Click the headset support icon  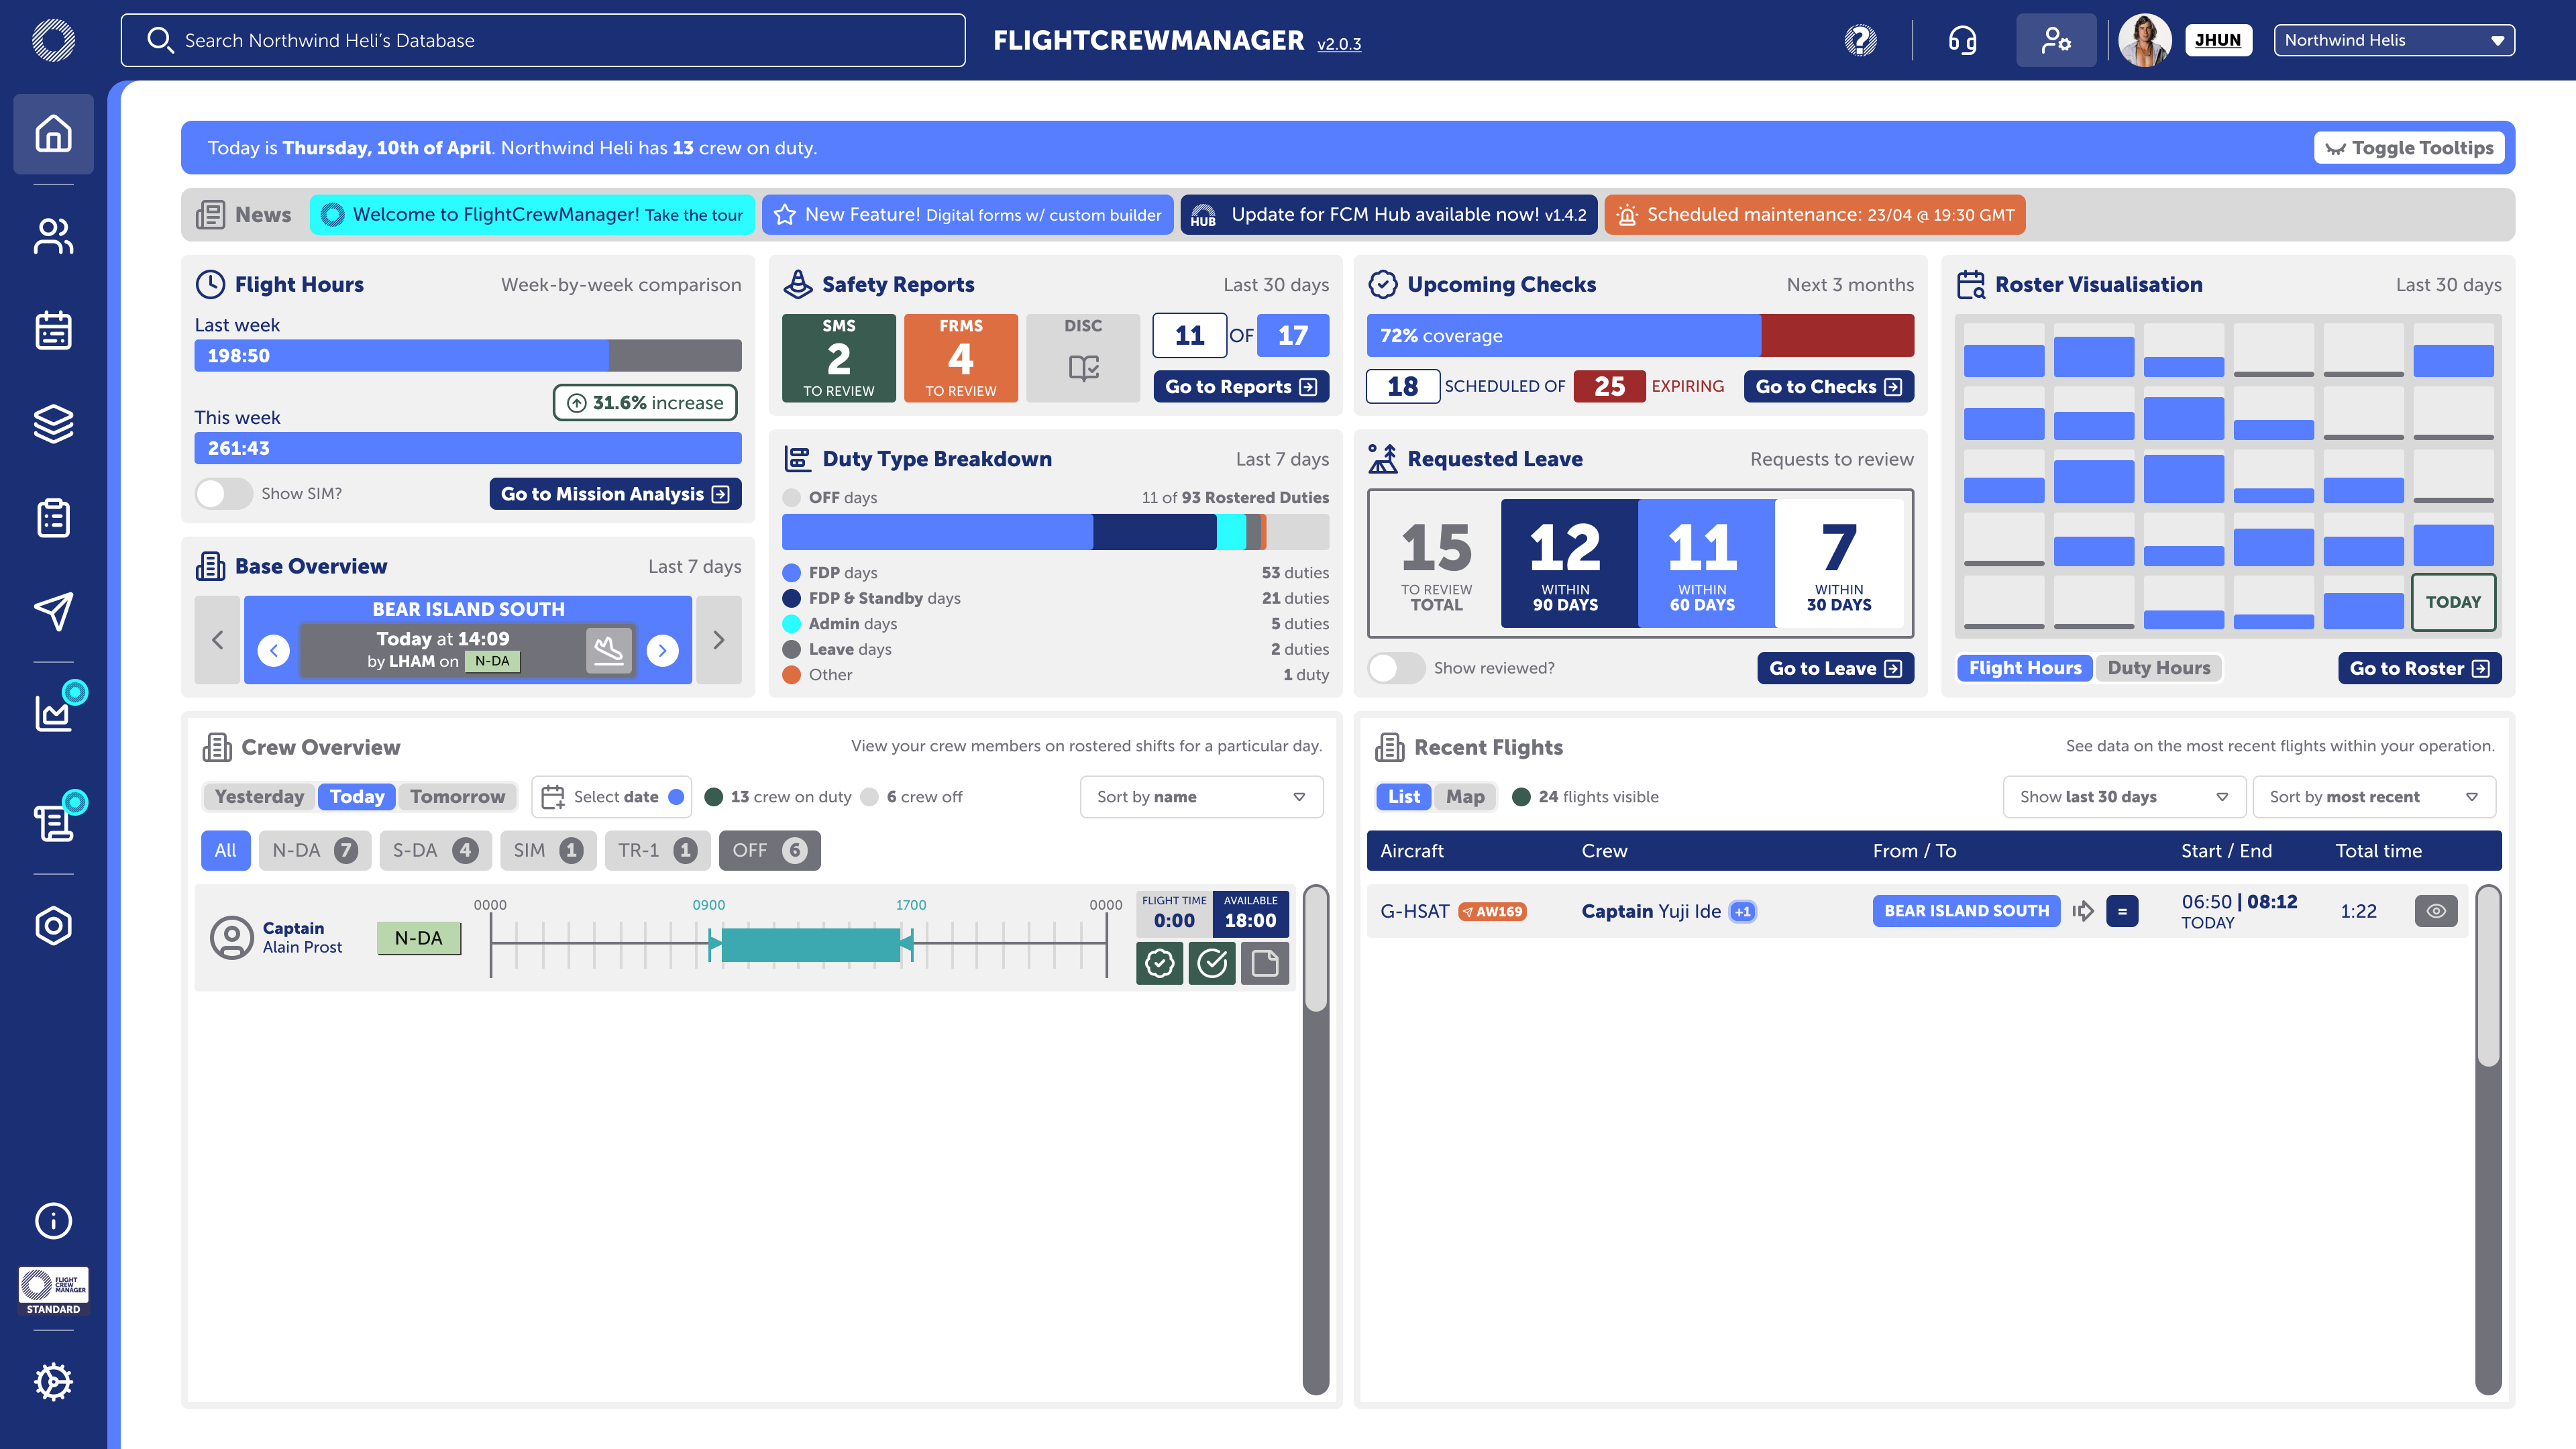[1962, 40]
